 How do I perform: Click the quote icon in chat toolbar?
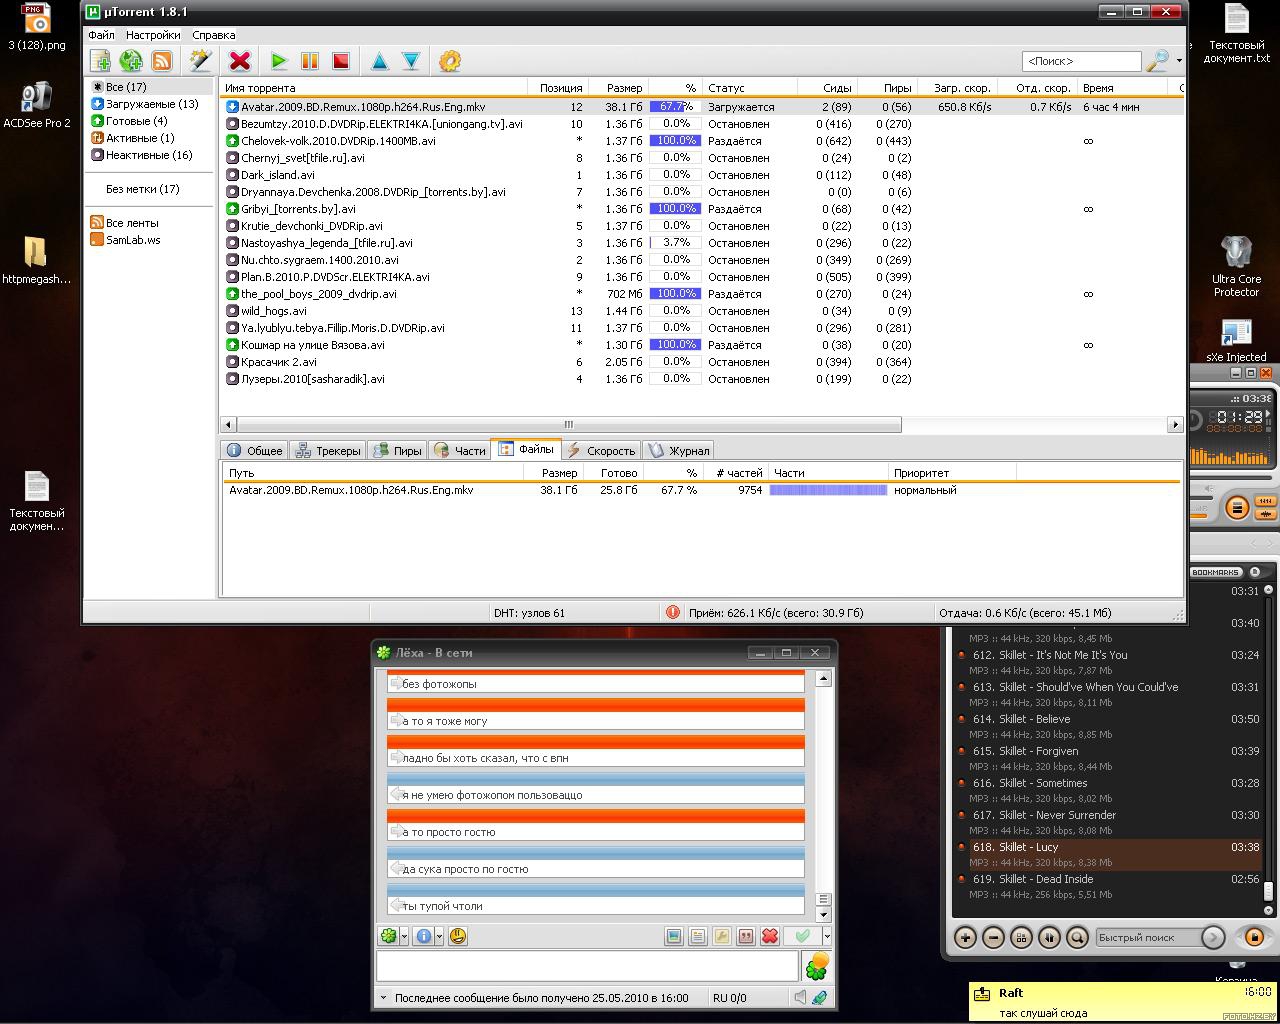[746, 936]
